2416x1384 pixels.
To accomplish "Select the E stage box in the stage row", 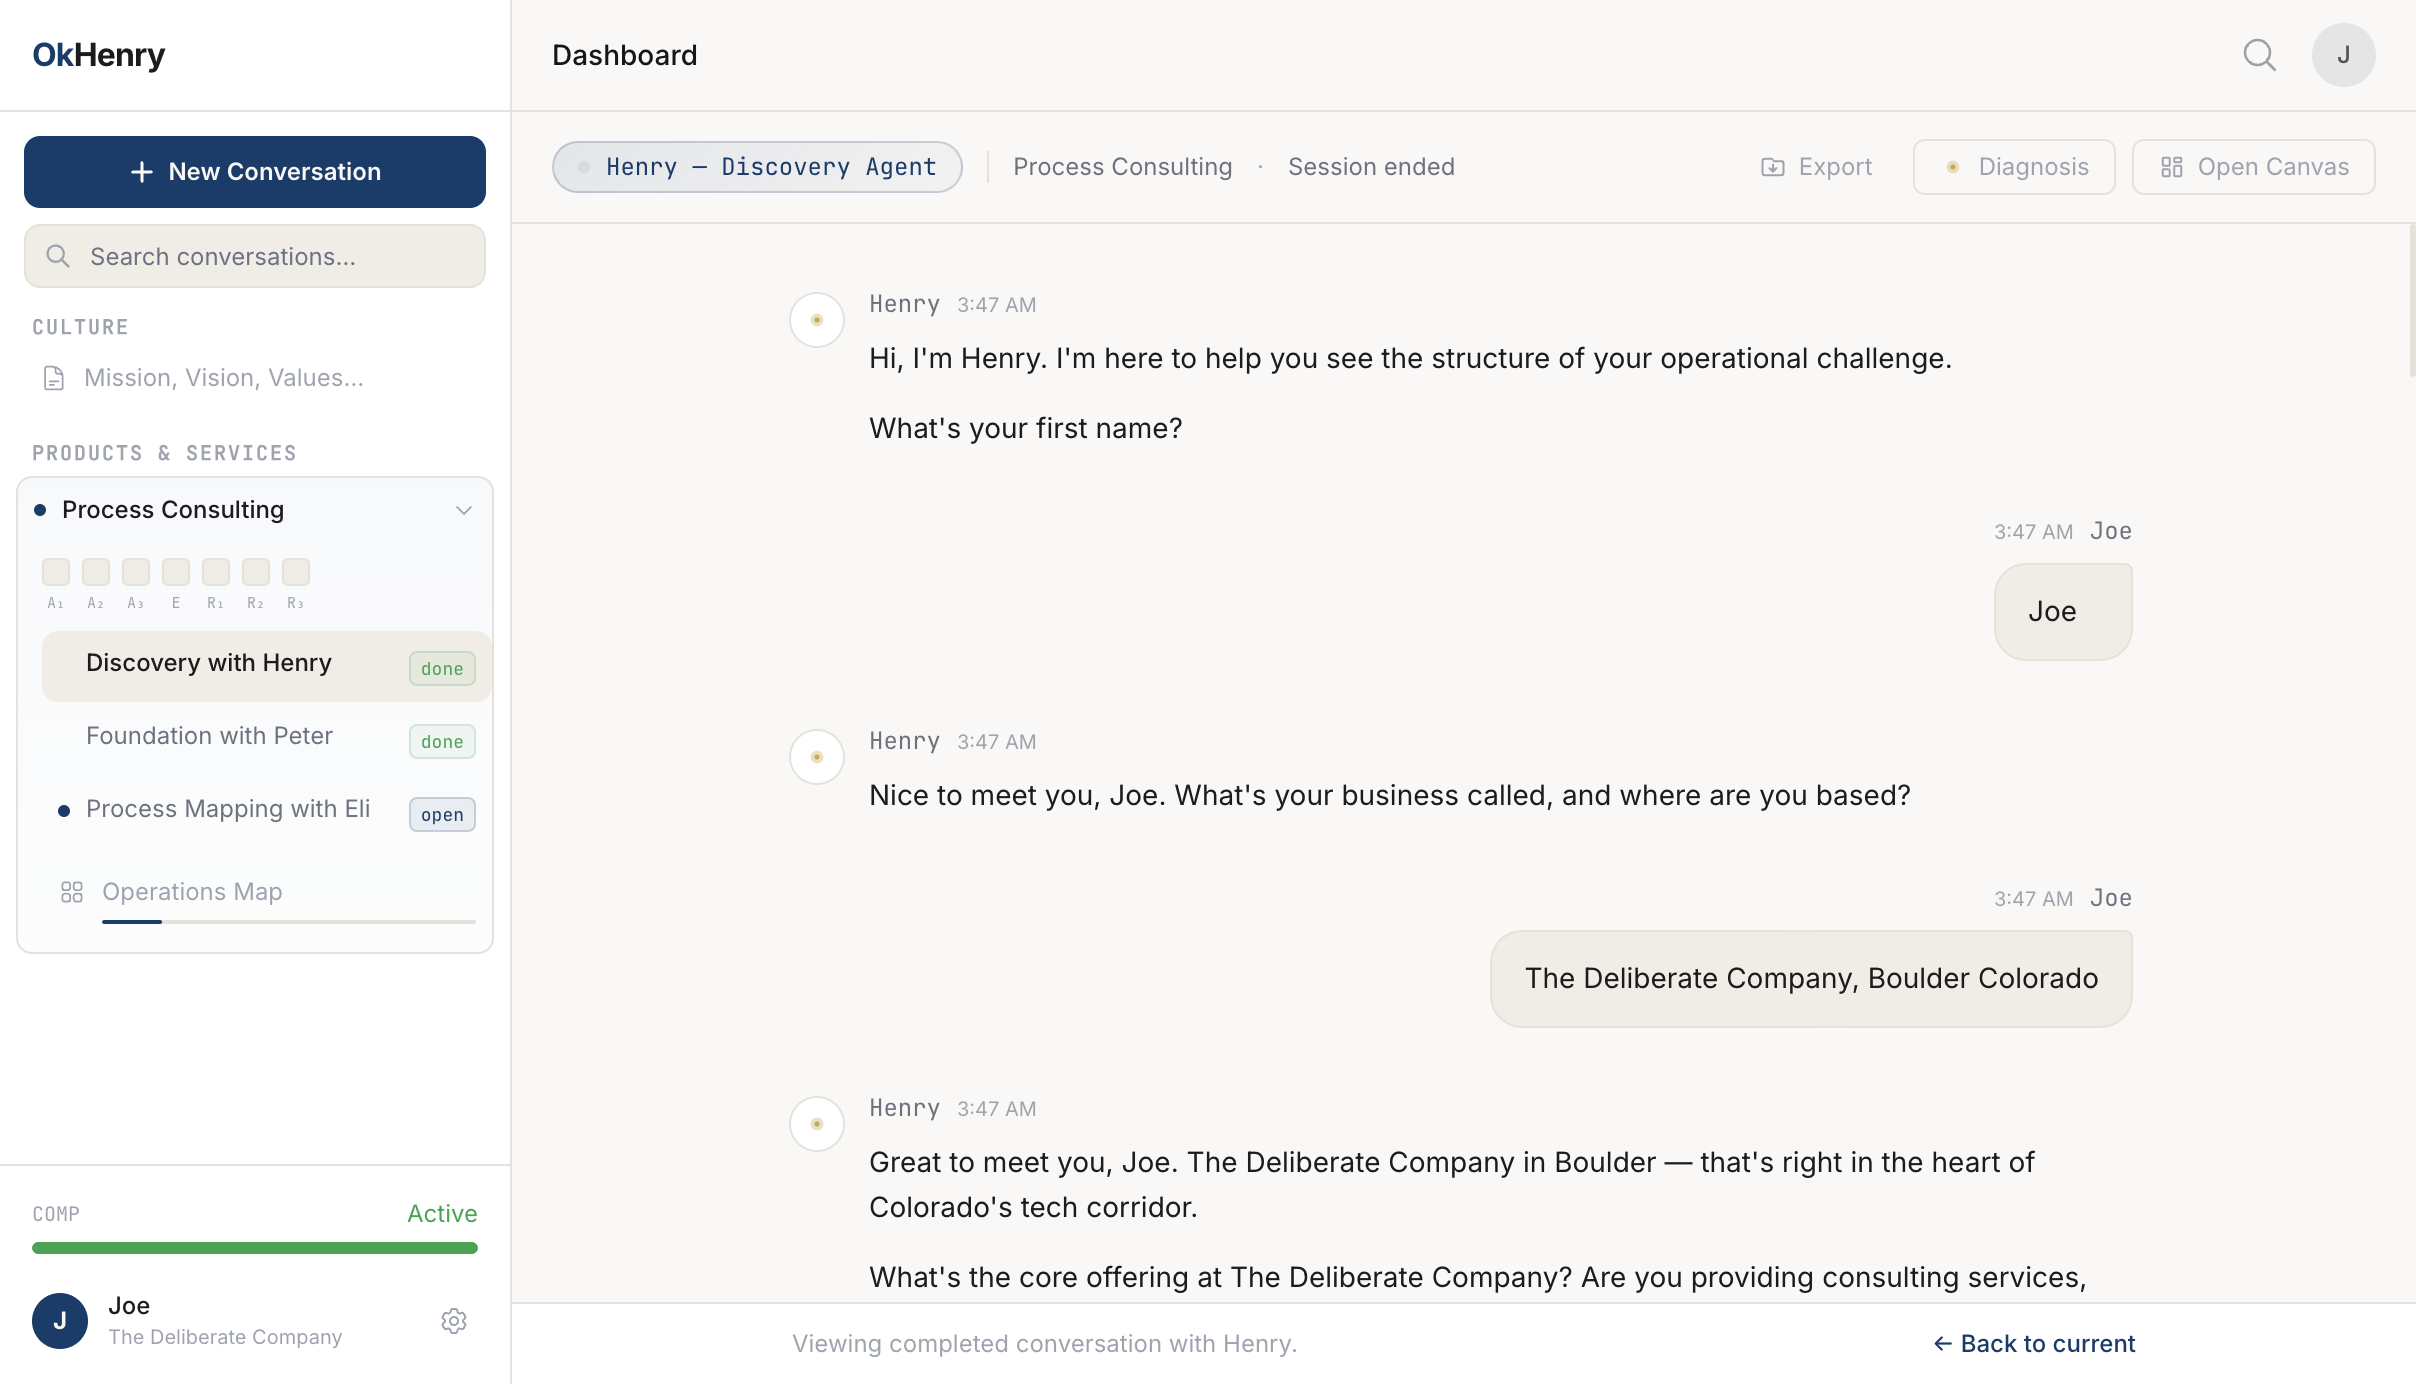I will click(x=176, y=571).
